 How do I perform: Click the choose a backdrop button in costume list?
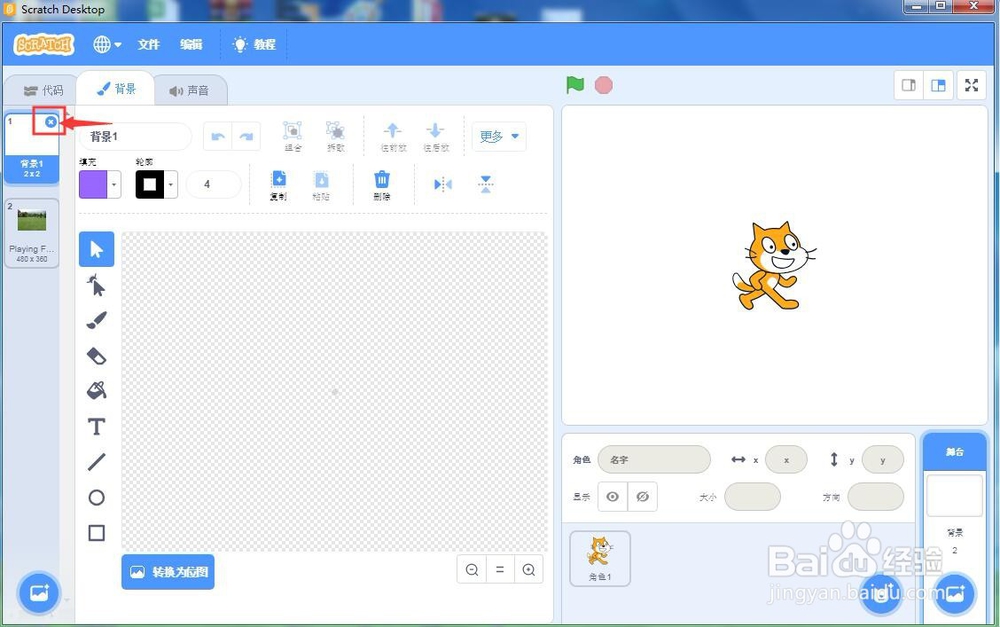(x=39, y=593)
